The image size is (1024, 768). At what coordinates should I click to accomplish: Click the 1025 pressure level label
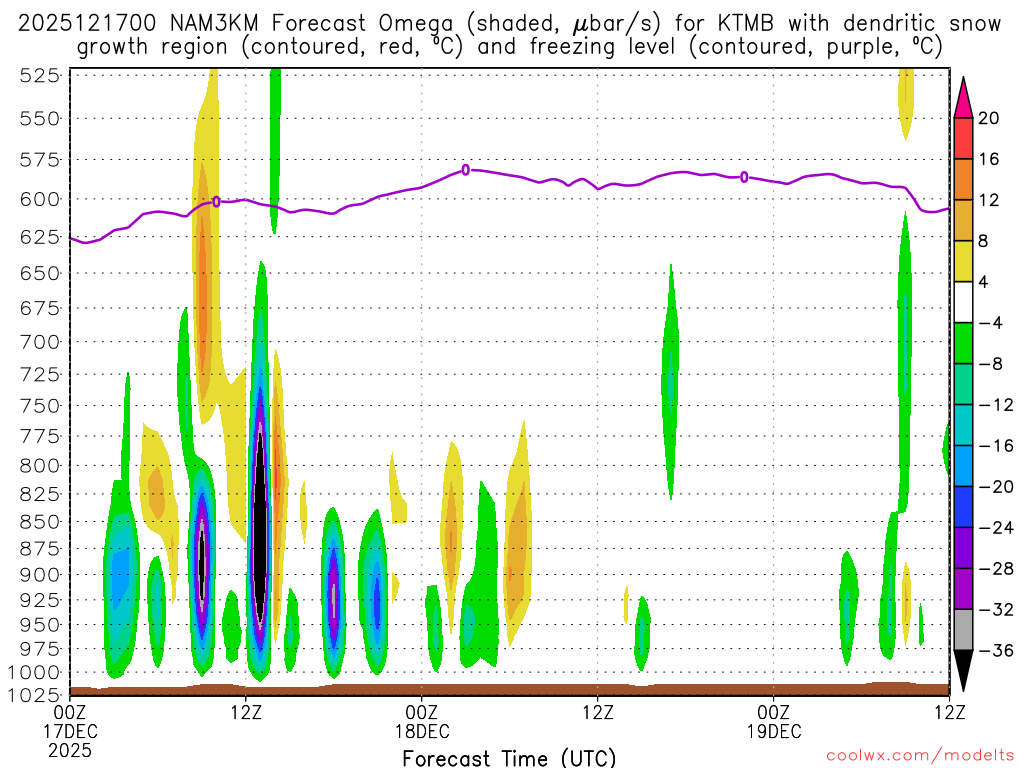34,694
